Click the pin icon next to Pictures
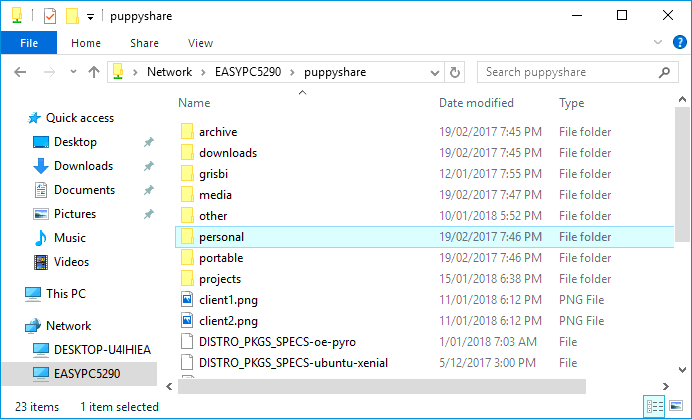This screenshot has height=419, width=692. click(x=149, y=214)
